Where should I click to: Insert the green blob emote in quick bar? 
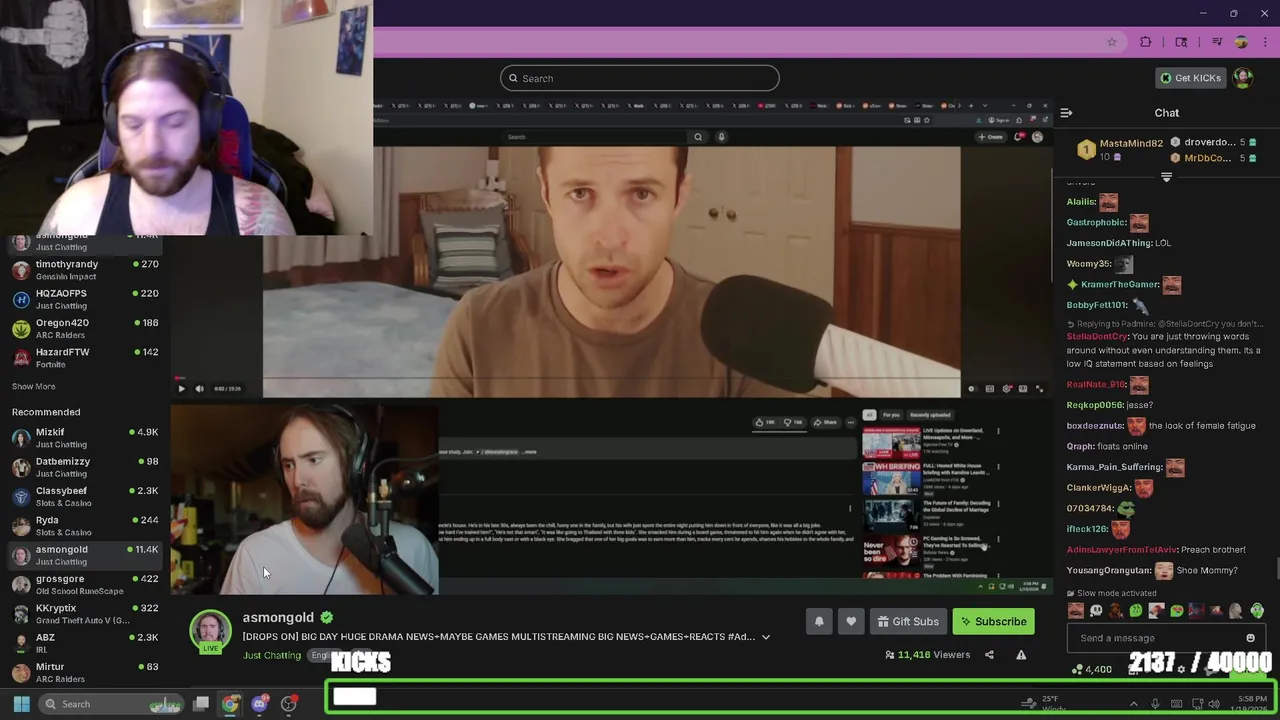coord(1136,611)
